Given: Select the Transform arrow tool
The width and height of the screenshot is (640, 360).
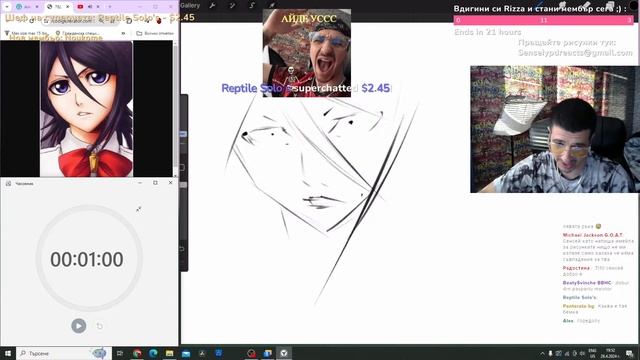Looking at the screenshot, I should (271, 5).
